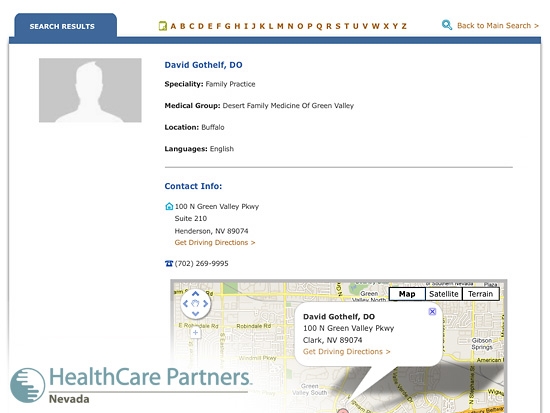Switch map view to Satellite
Viewport: 550px width, 413px height.
[x=444, y=294]
